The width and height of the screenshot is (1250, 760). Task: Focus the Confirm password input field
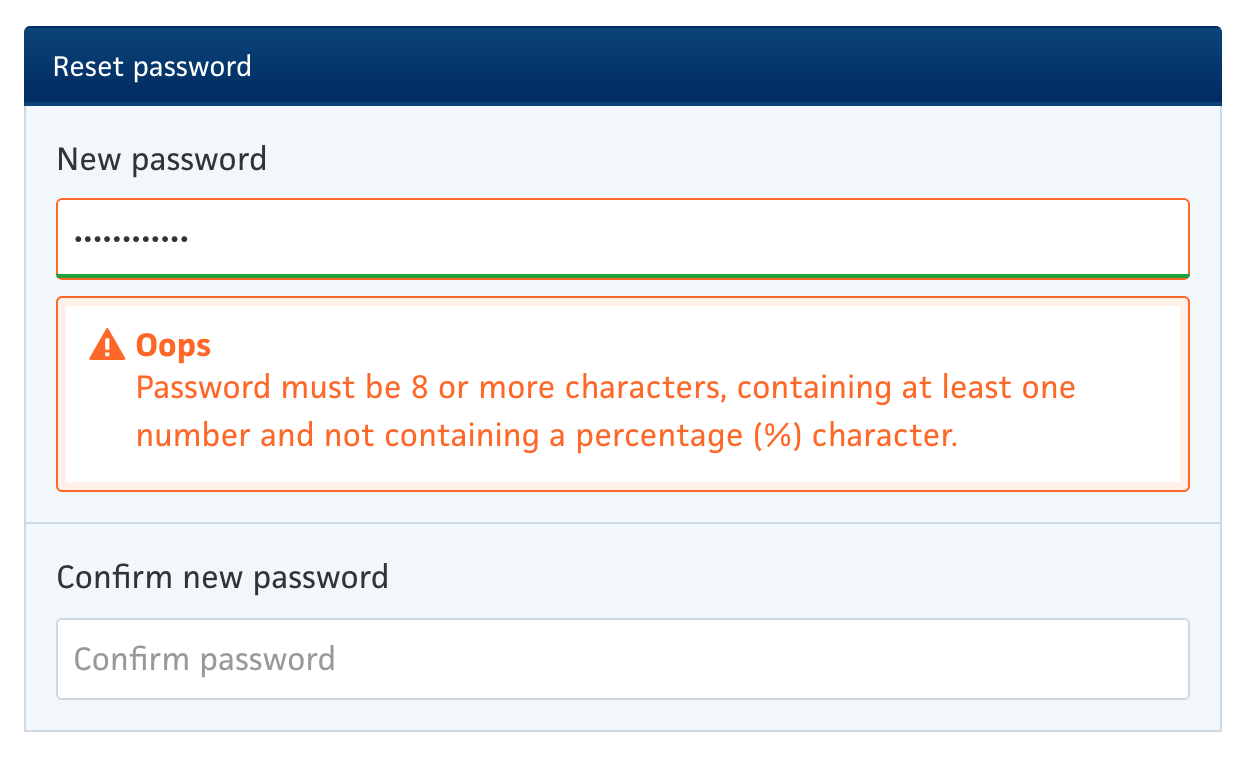[622, 659]
